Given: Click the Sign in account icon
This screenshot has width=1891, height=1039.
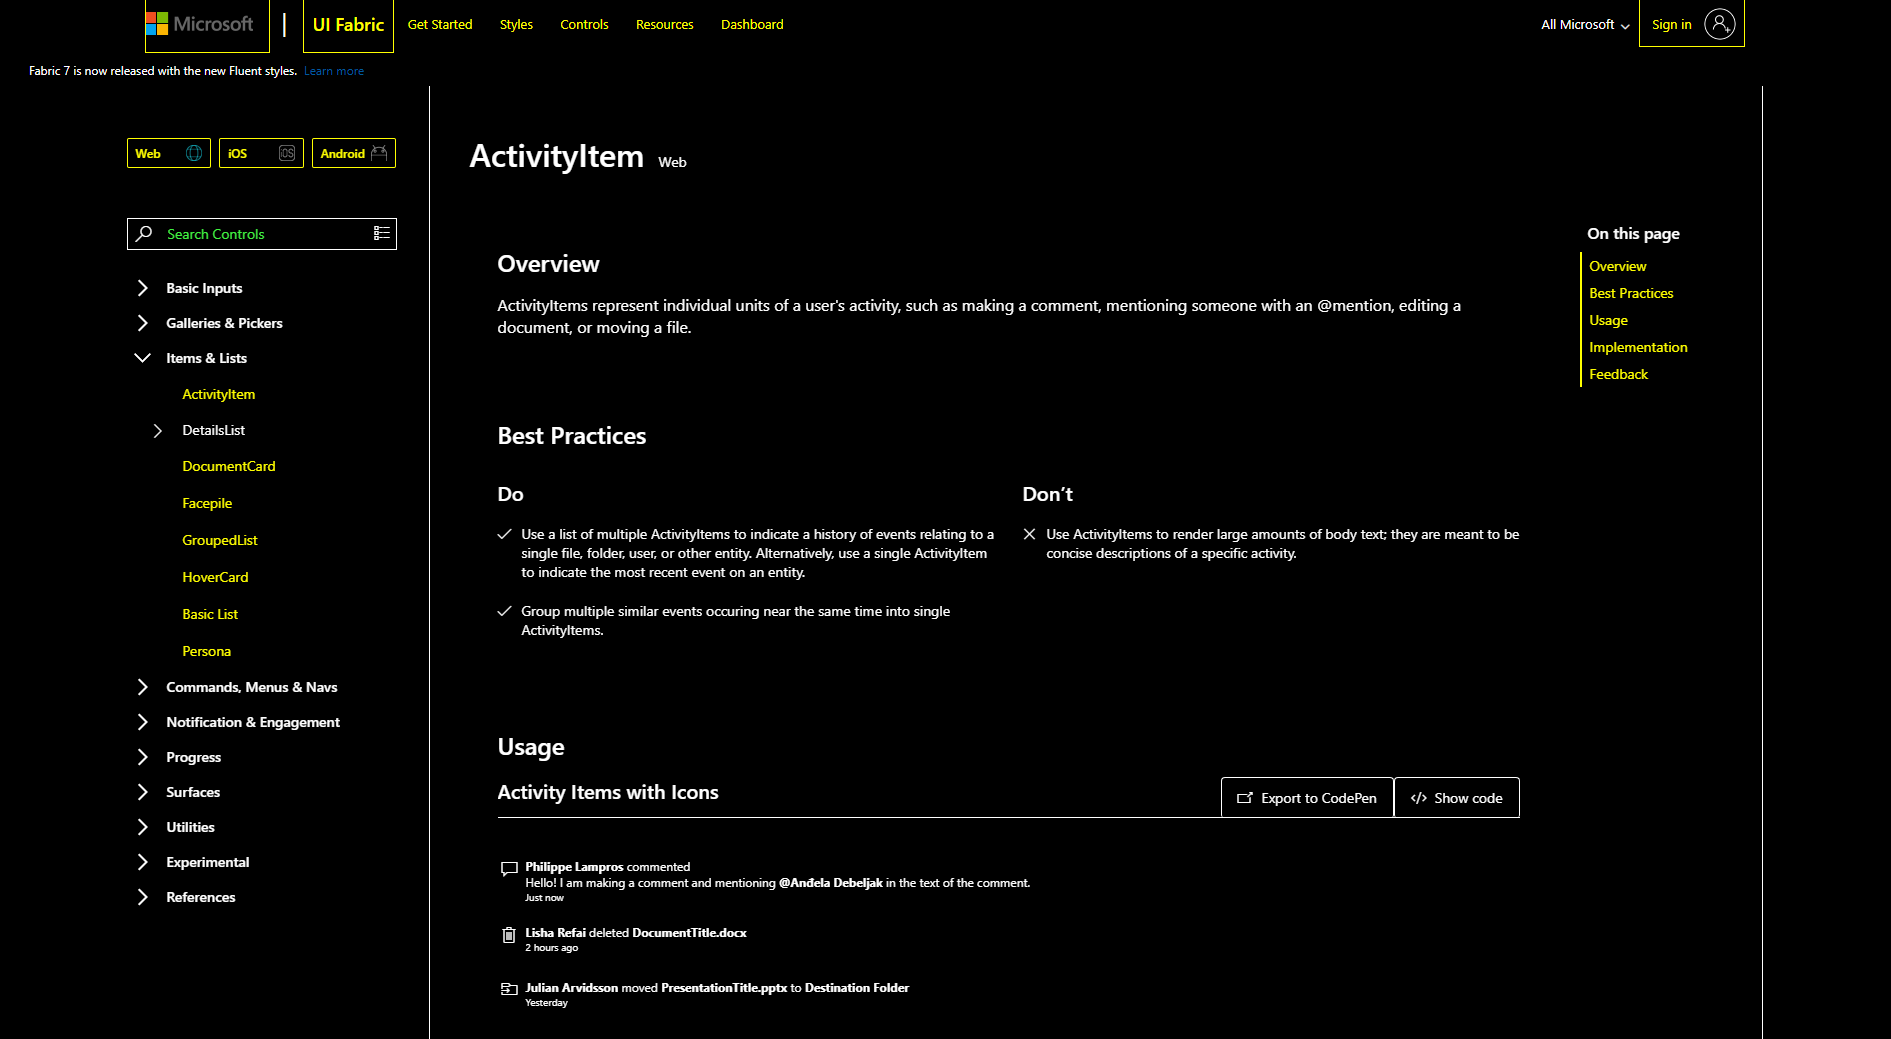Looking at the screenshot, I should click(1720, 24).
